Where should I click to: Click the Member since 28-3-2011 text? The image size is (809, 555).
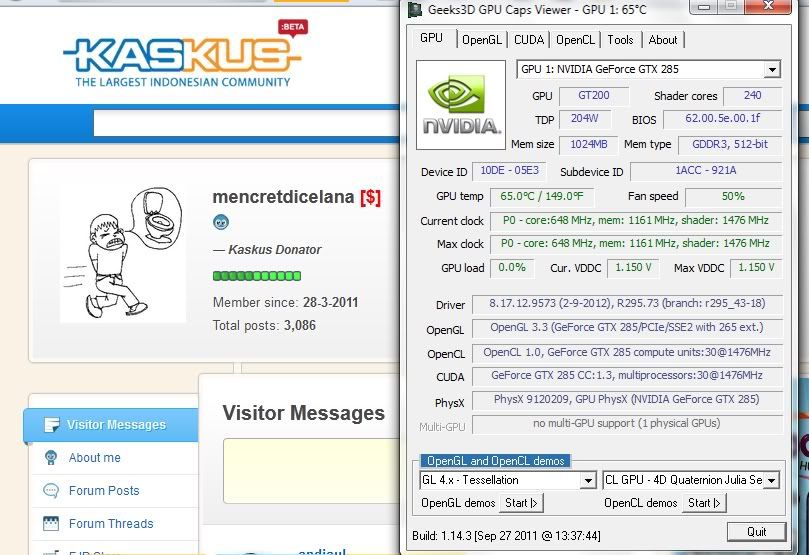pos(285,302)
